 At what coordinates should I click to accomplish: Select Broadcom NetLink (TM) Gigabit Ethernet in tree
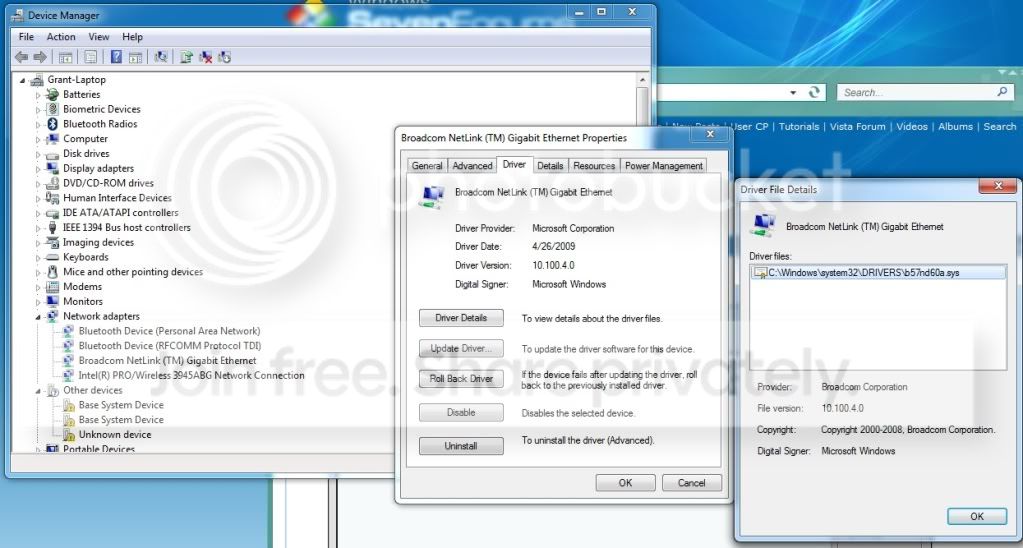tap(167, 361)
